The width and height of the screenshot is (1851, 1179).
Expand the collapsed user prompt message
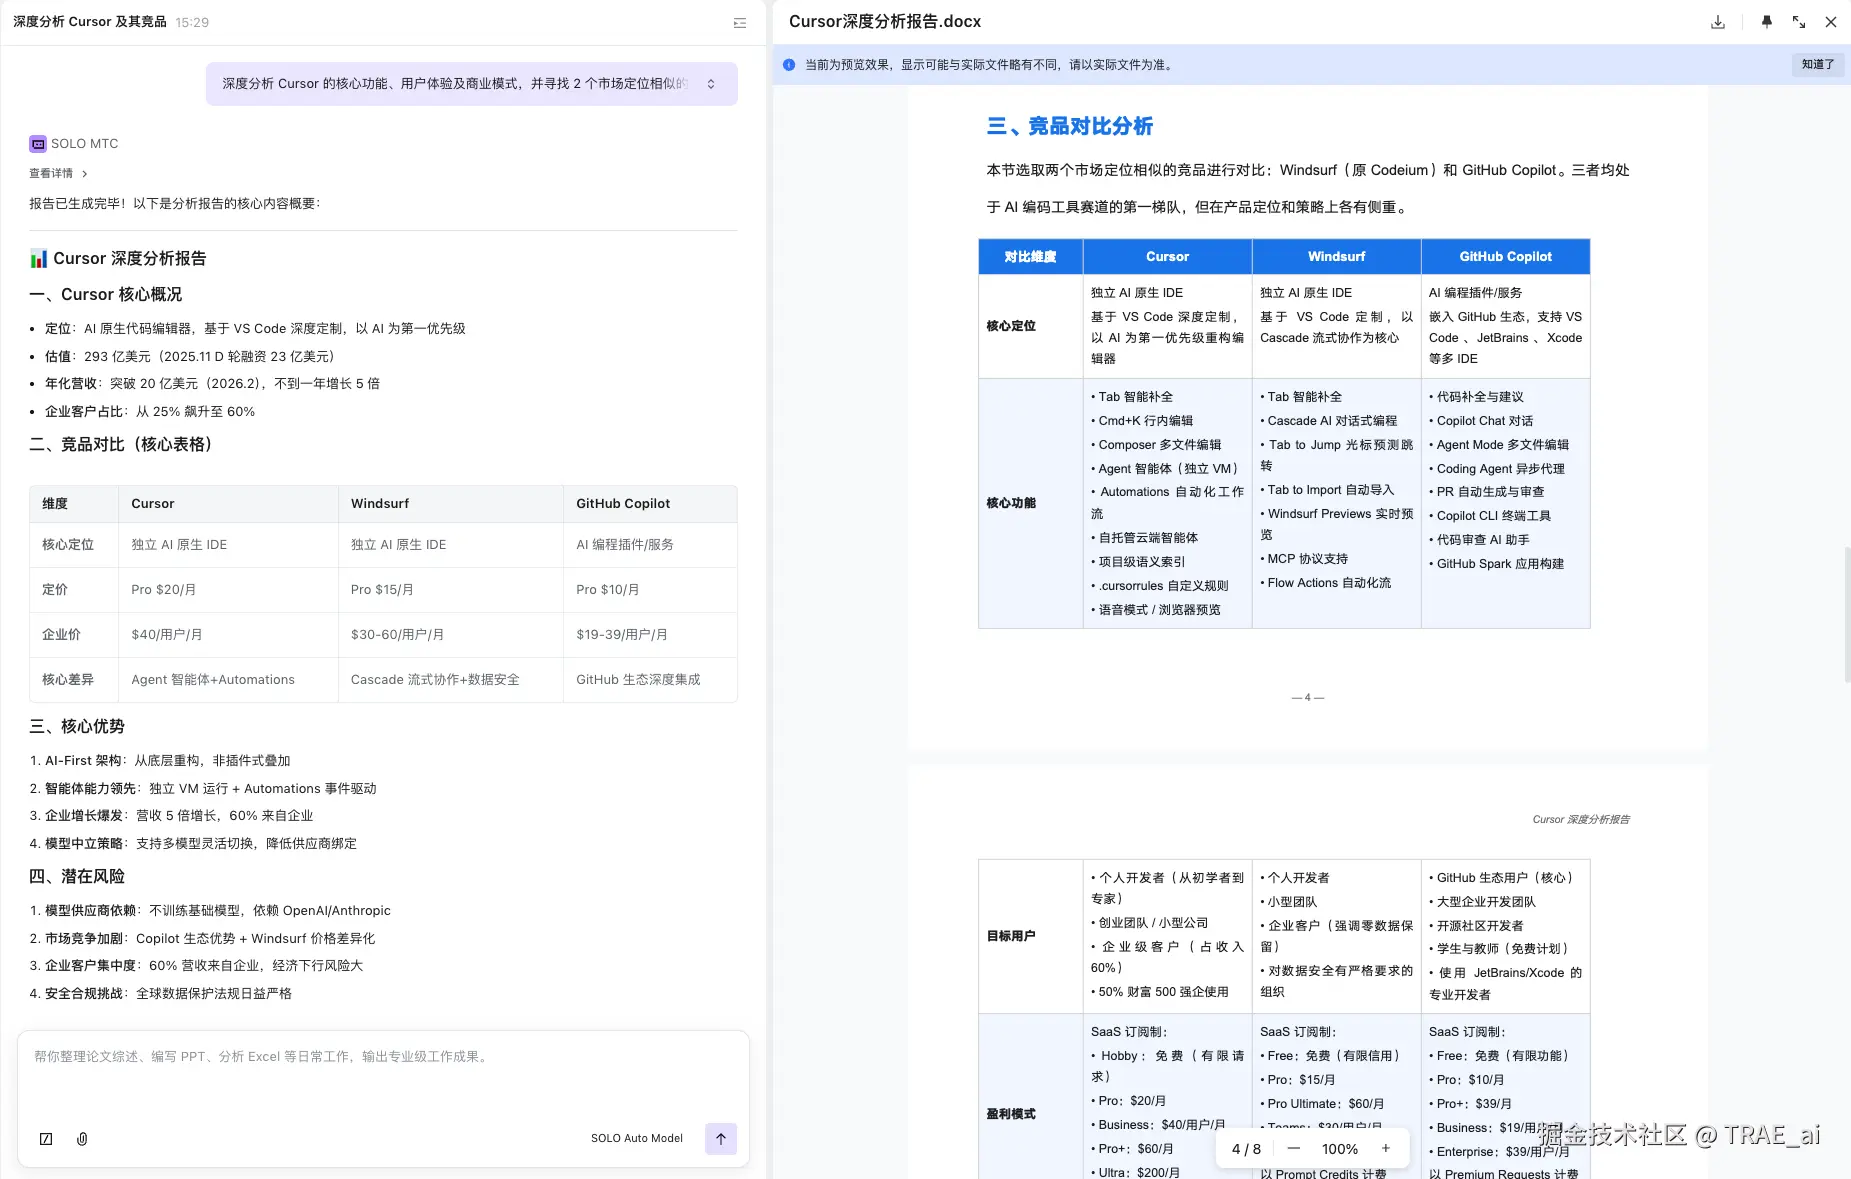point(711,84)
